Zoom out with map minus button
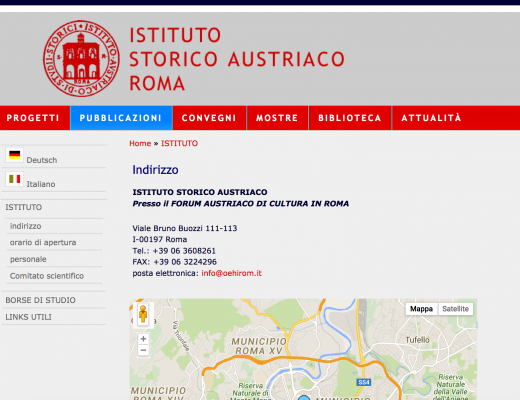 click(143, 350)
